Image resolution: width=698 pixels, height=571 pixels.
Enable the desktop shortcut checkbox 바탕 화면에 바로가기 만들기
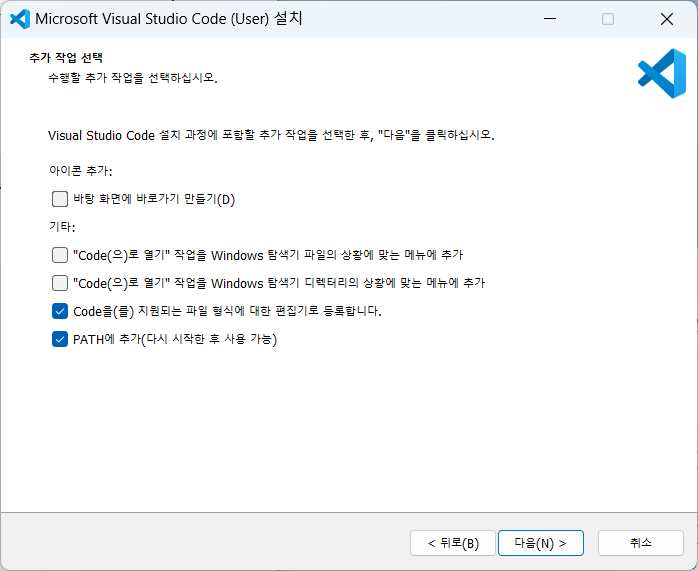coord(60,199)
